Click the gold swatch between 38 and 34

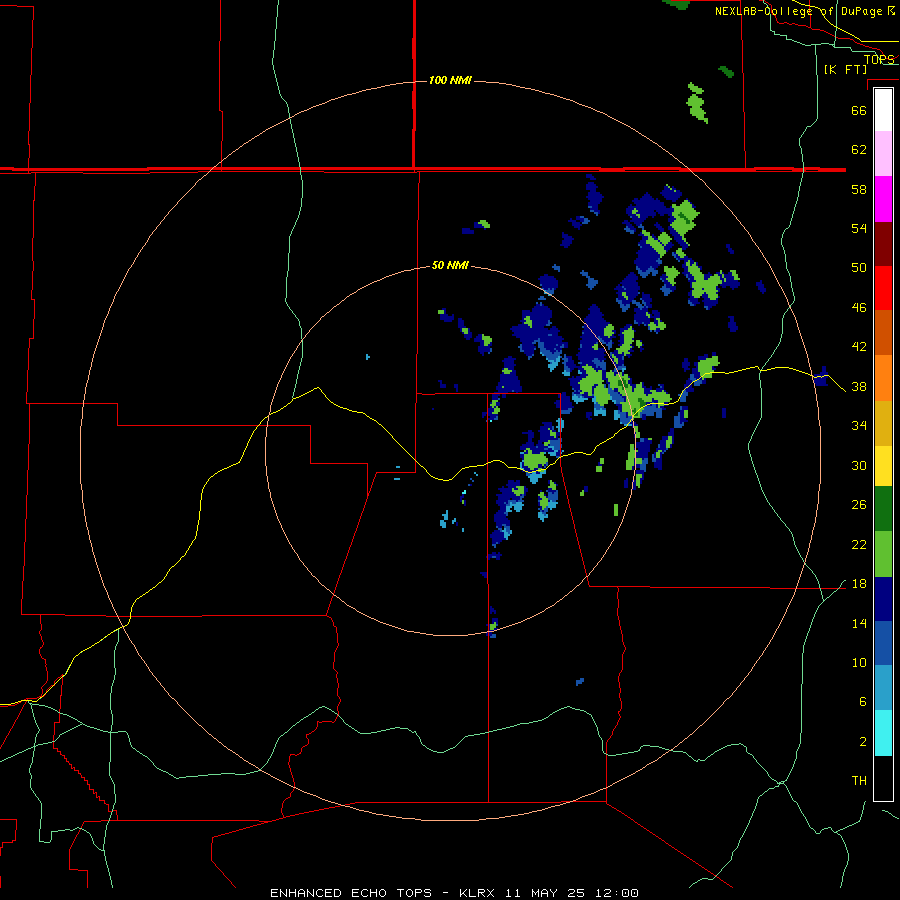(x=883, y=423)
